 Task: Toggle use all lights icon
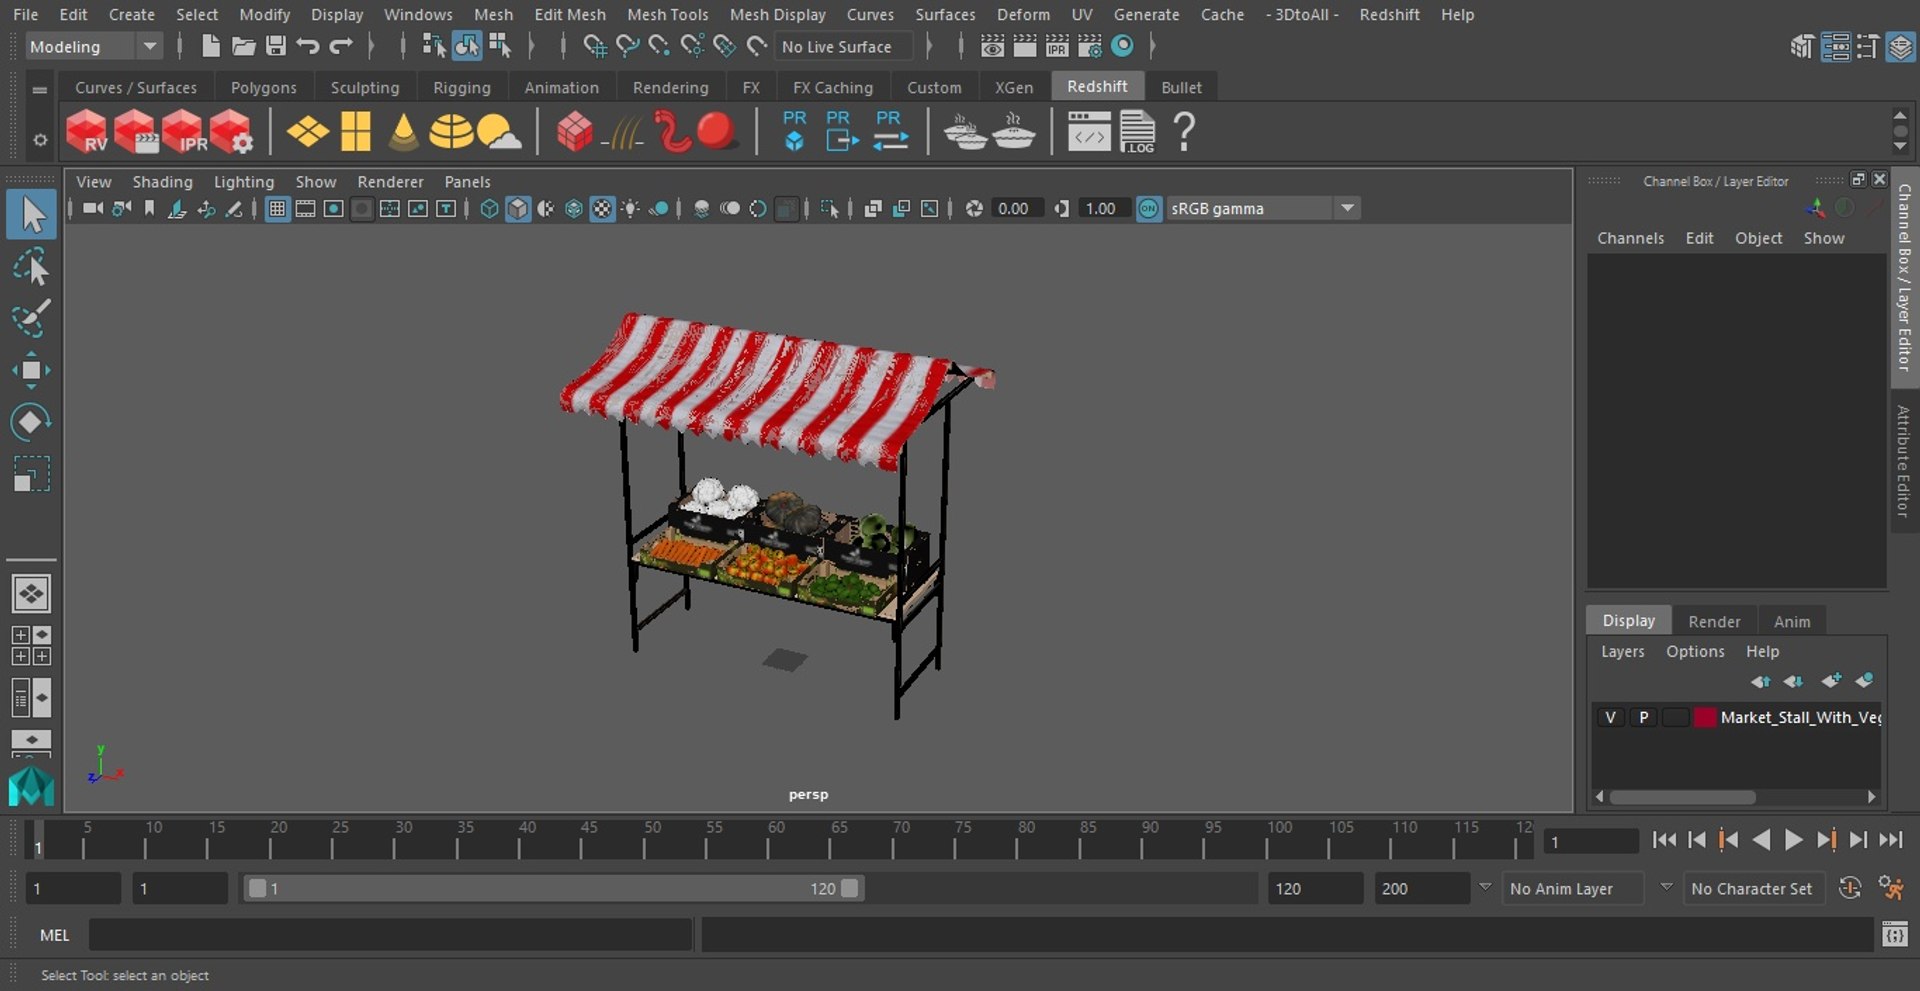[630, 209]
